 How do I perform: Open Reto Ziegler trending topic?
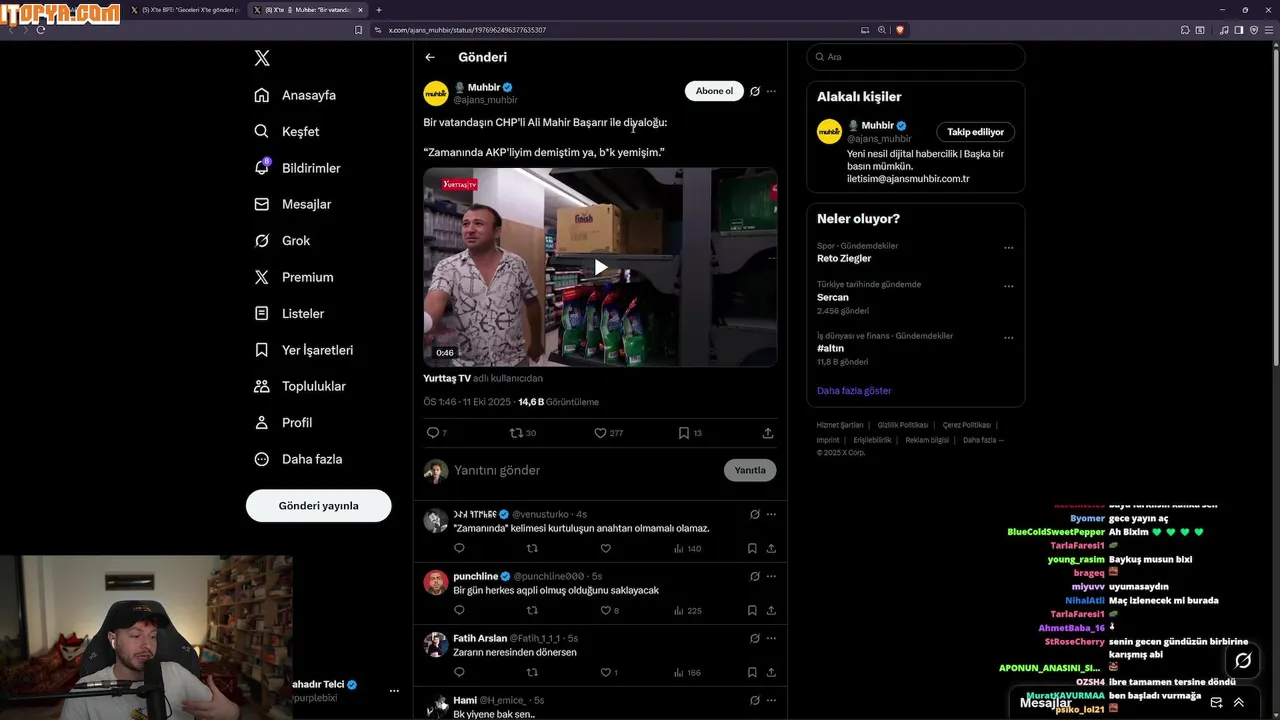[x=844, y=258]
